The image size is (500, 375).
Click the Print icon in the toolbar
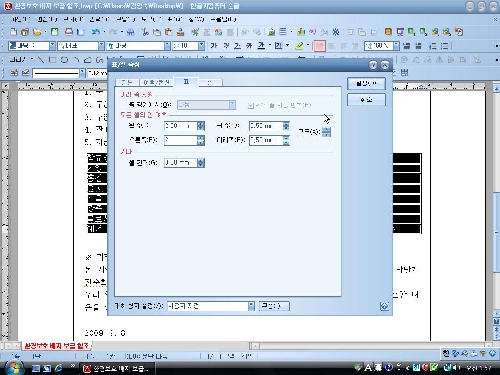69,32
